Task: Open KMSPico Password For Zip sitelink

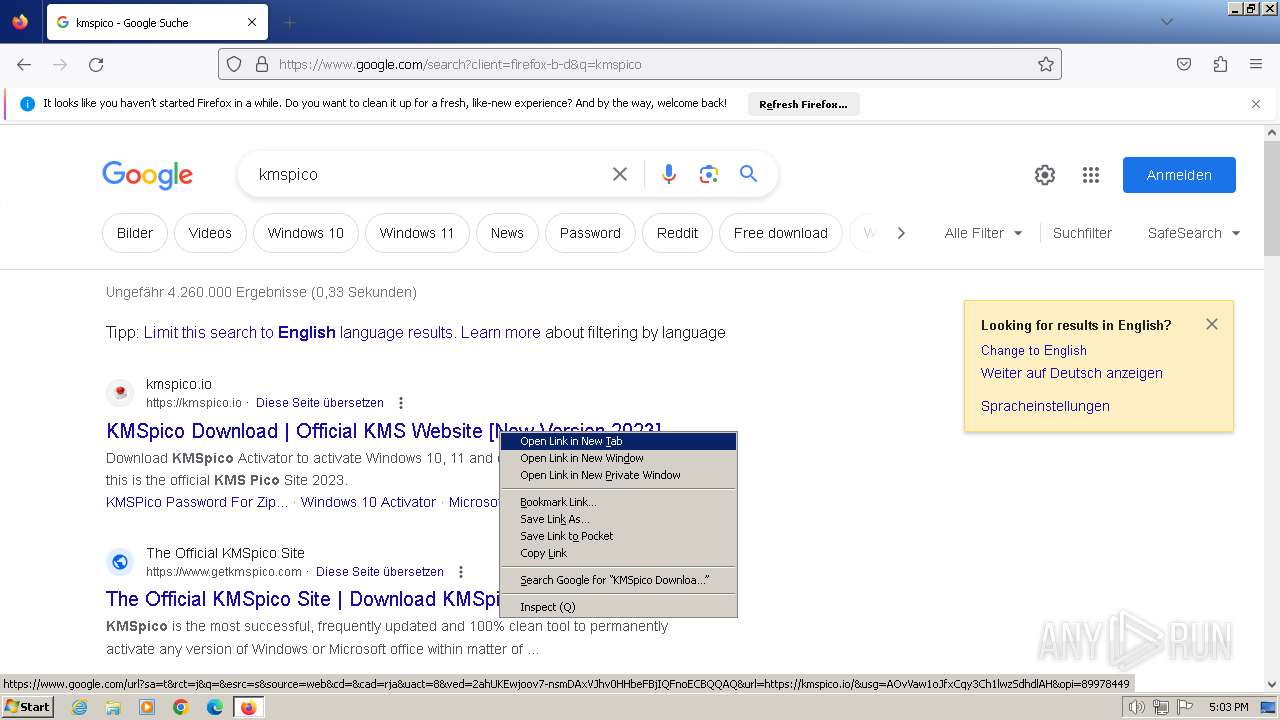Action: 197,502
